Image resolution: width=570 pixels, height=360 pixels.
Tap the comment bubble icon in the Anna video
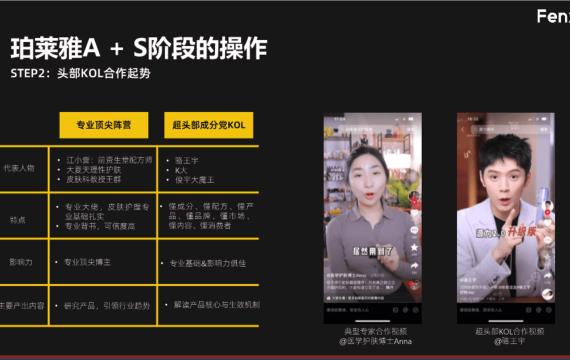pyautogui.click(x=414, y=230)
